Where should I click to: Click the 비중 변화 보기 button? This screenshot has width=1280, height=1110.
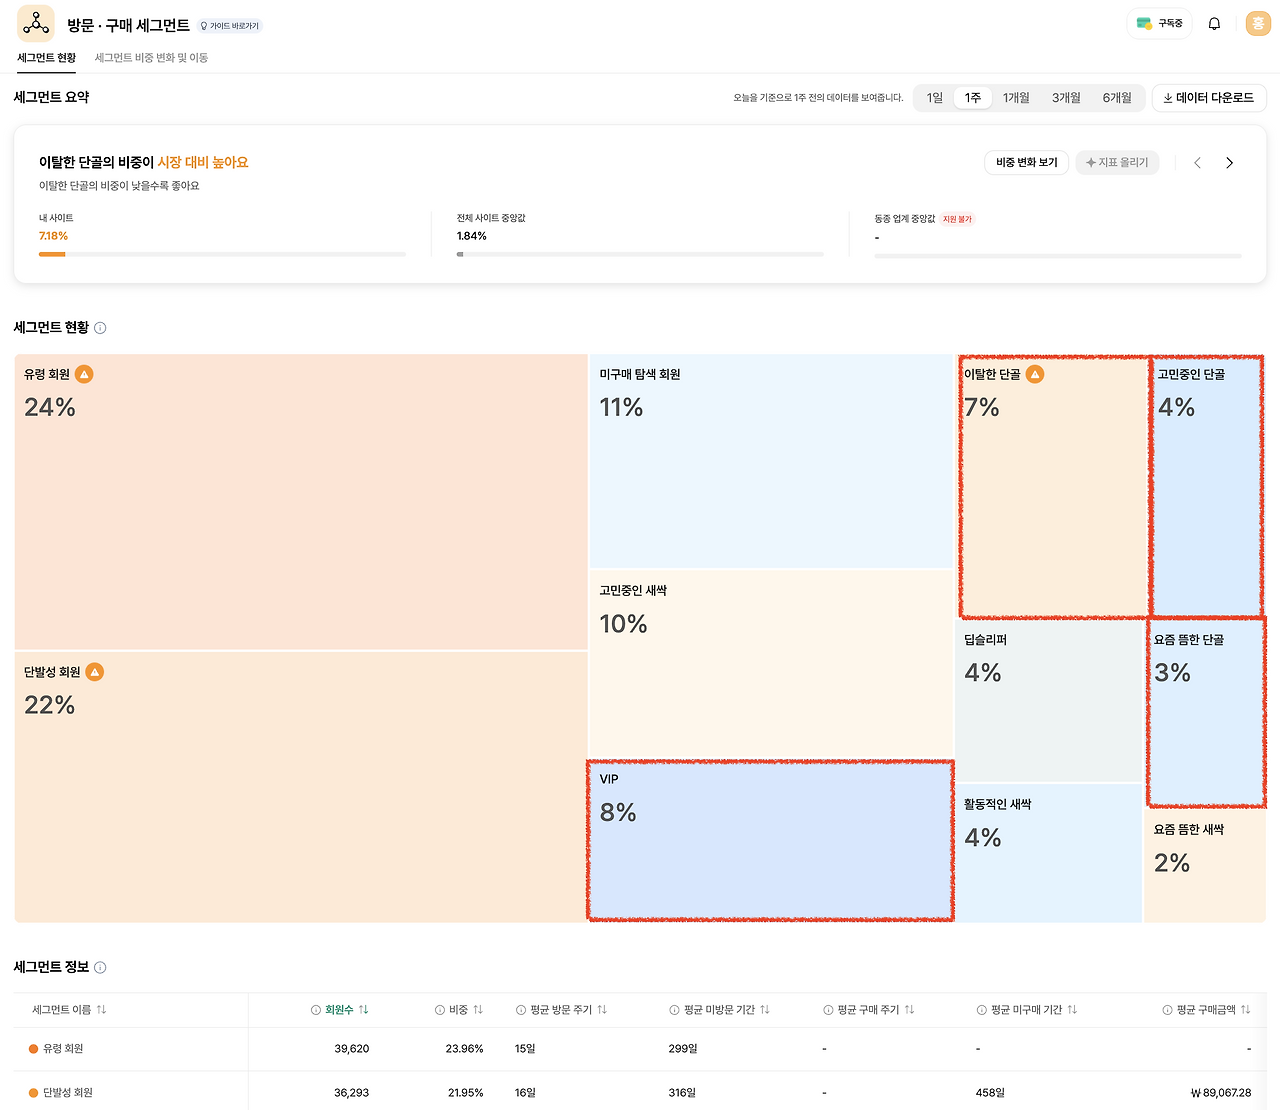click(x=1027, y=163)
